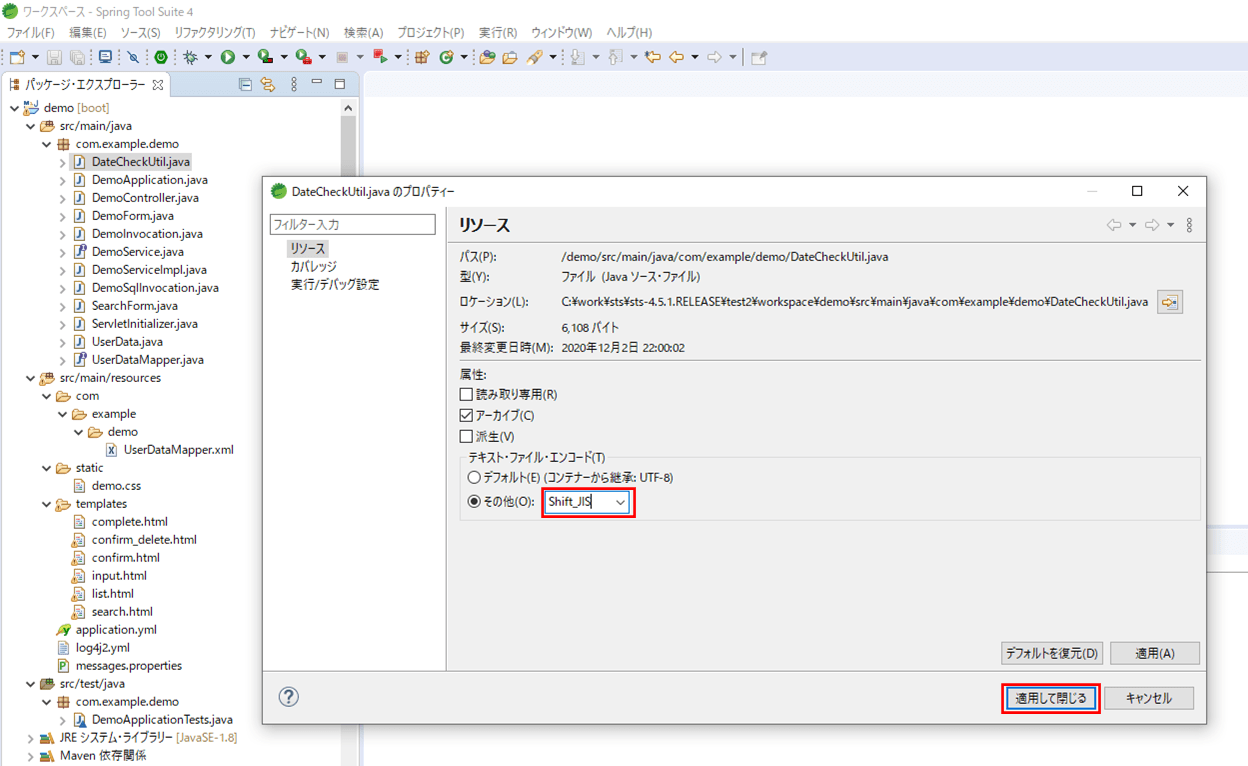Select the デフォルト encoding radio button
Image resolution: width=1248 pixels, height=766 pixels.
(x=474, y=478)
